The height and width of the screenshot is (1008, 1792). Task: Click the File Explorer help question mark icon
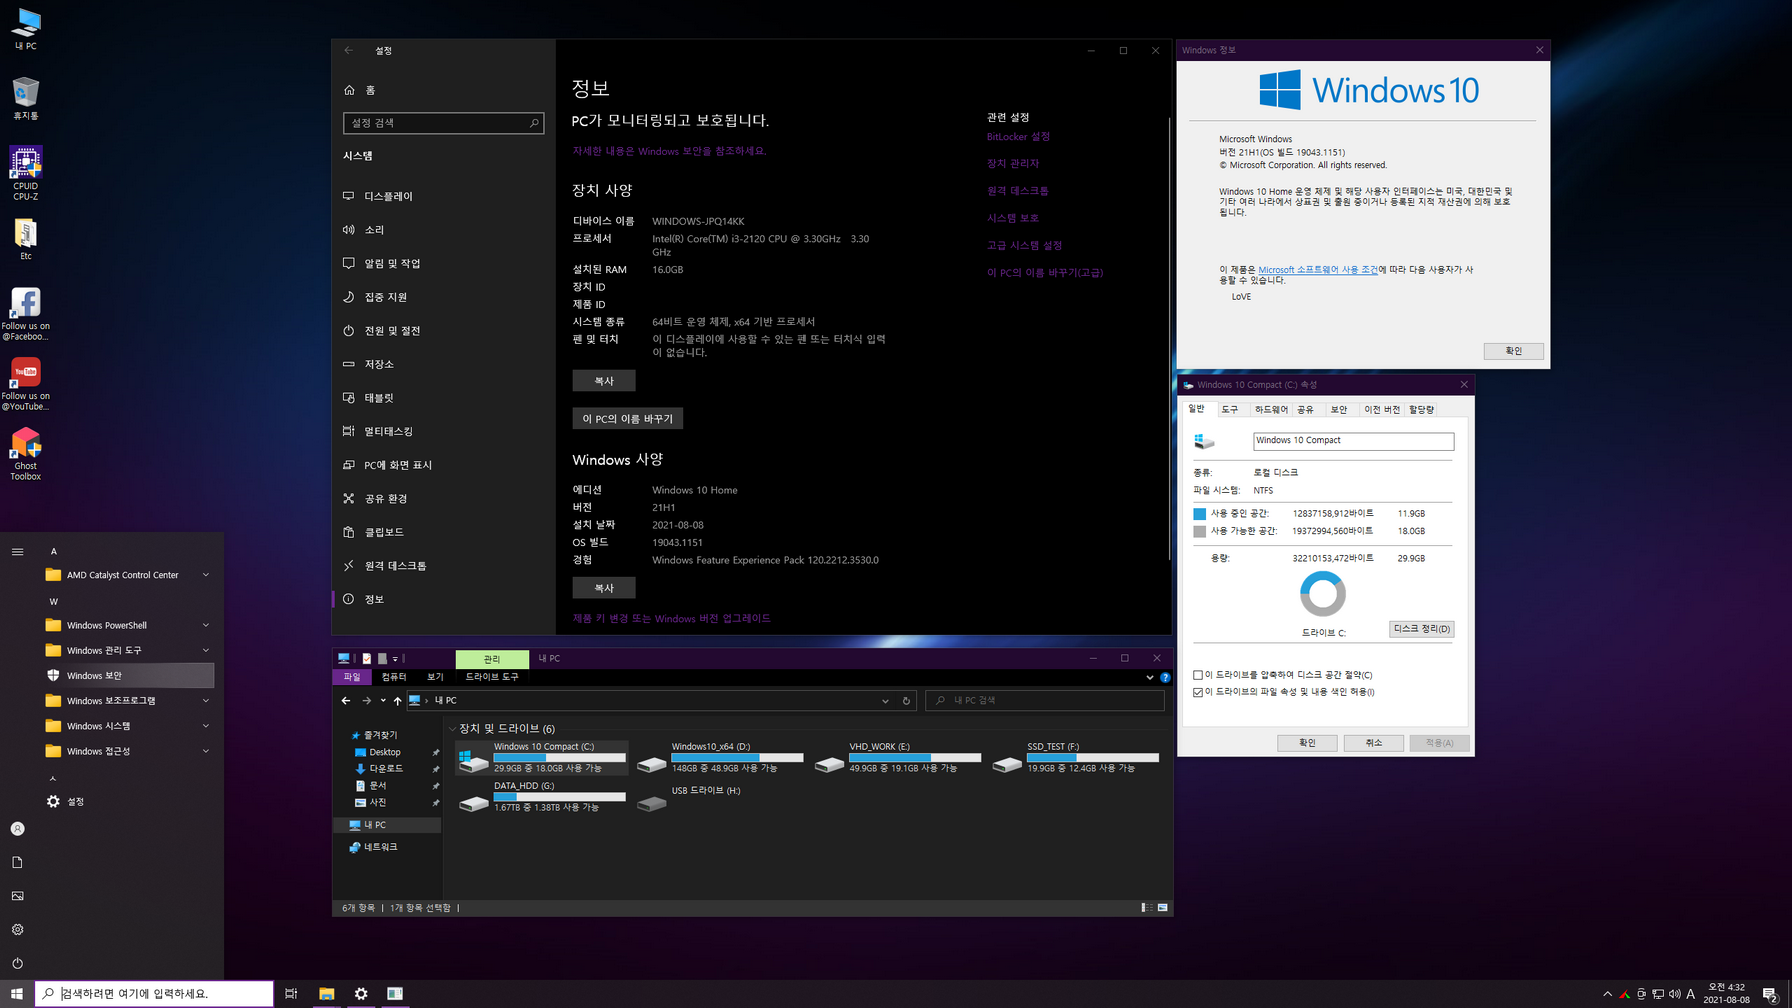pyautogui.click(x=1165, y=677)
